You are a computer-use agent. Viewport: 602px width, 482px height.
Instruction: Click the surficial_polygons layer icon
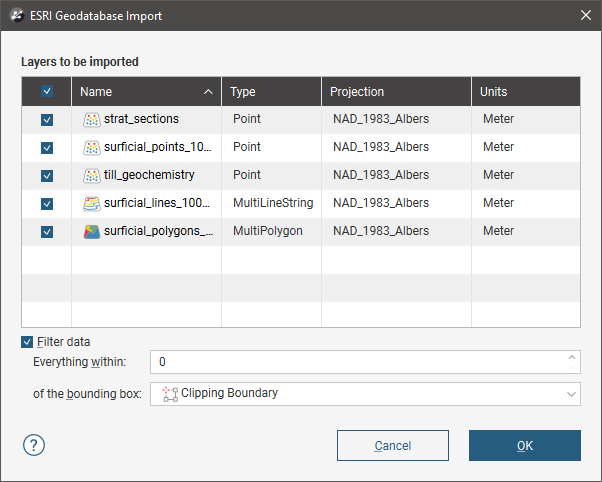pyautogui.click(x=91, y=231)
